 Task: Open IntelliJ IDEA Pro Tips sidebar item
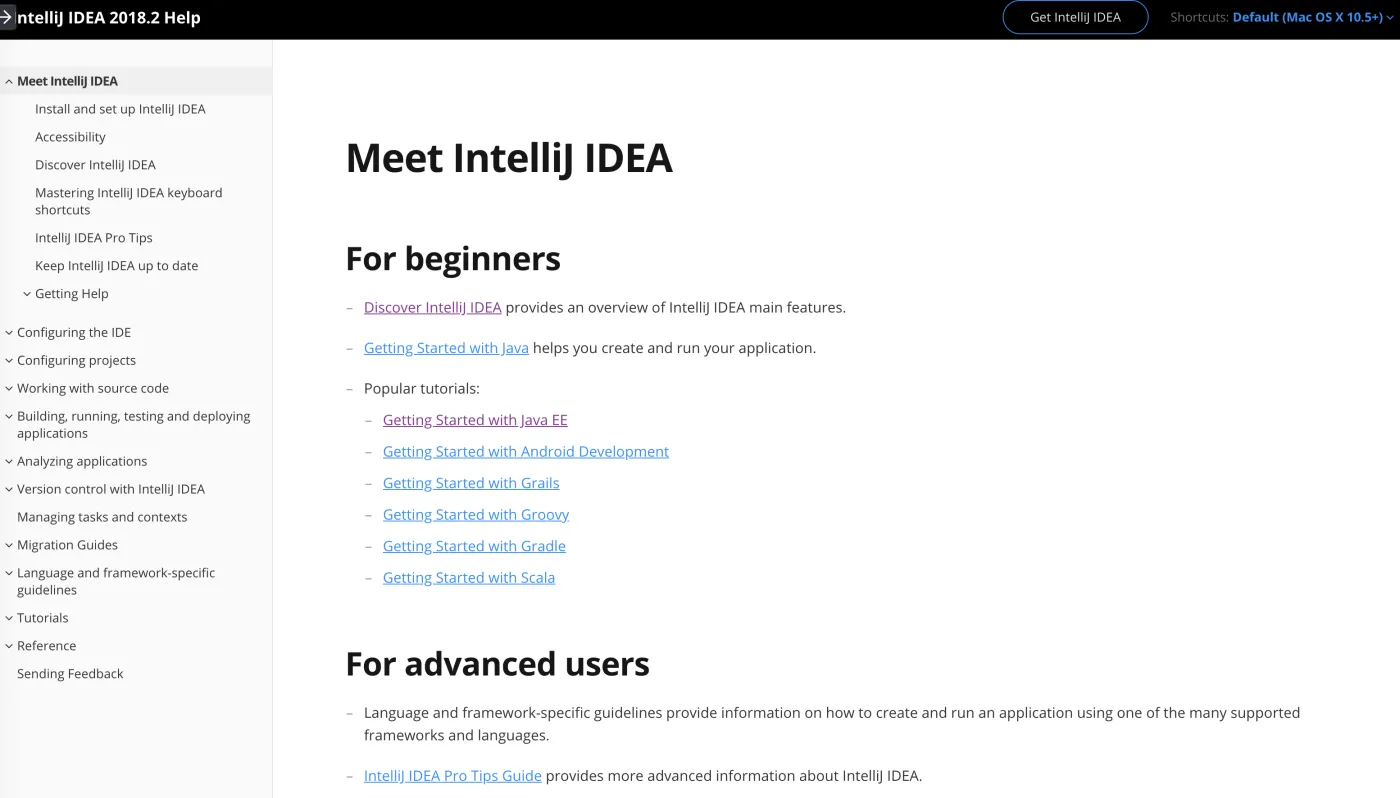pos(94,238)
